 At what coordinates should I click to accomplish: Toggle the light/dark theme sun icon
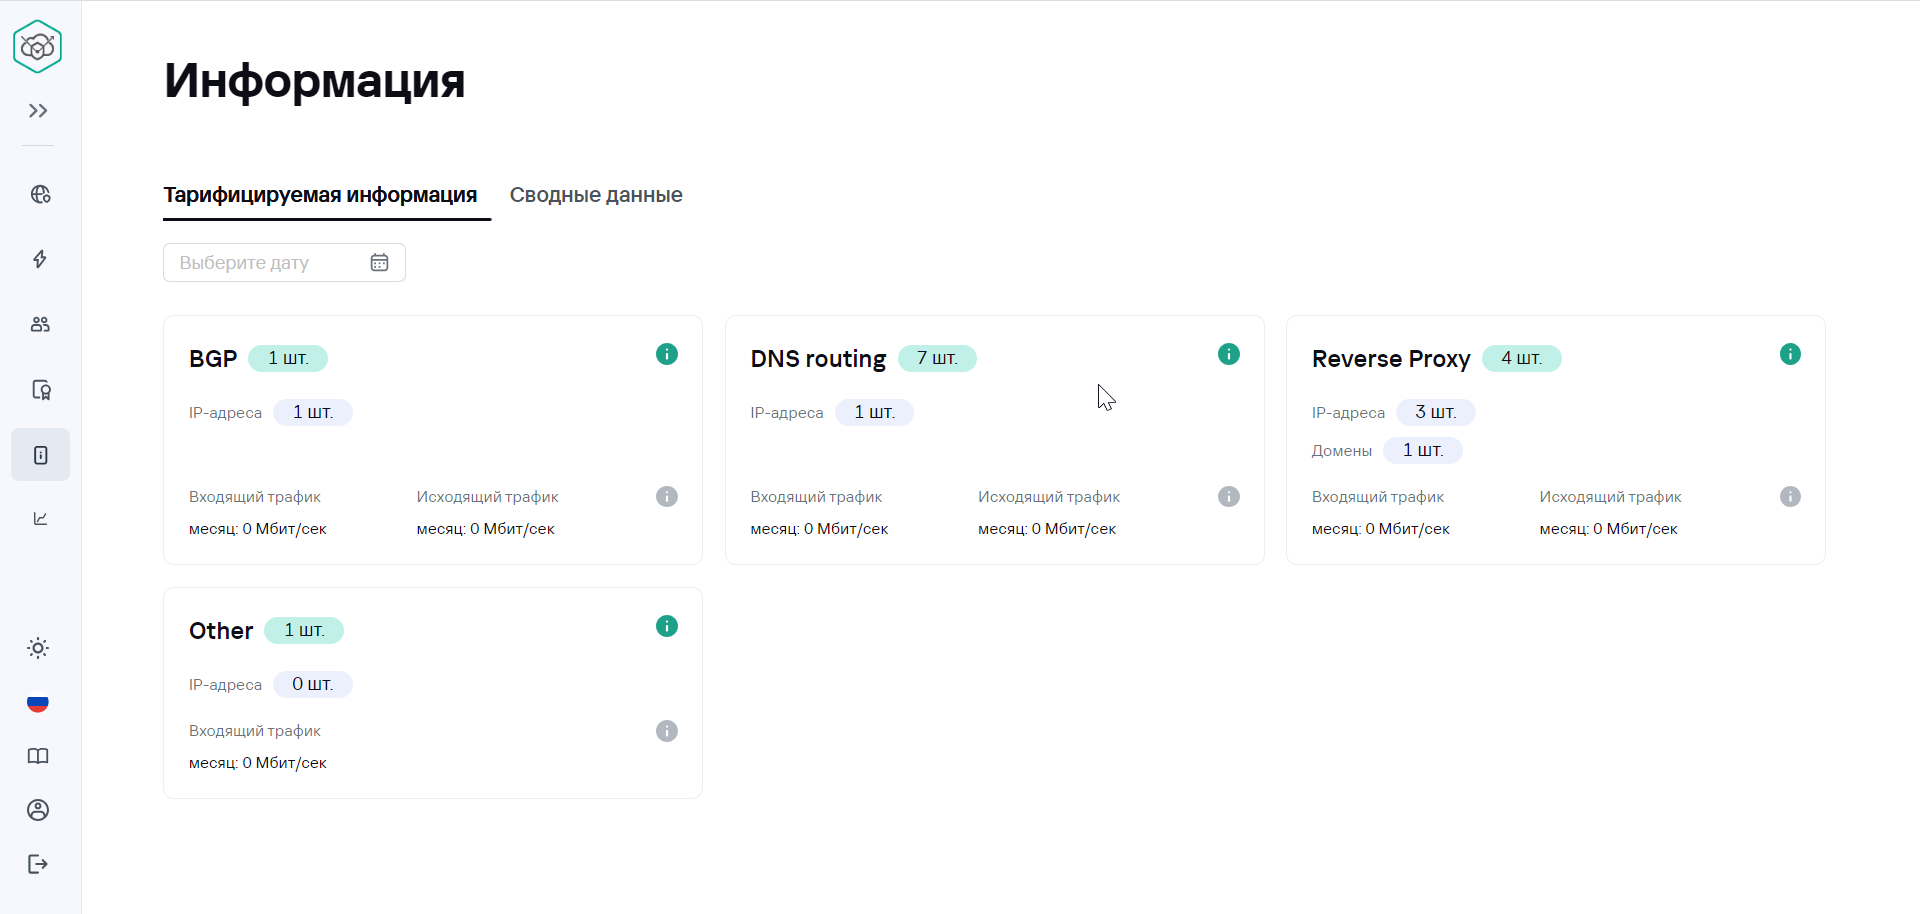[38, 648]
